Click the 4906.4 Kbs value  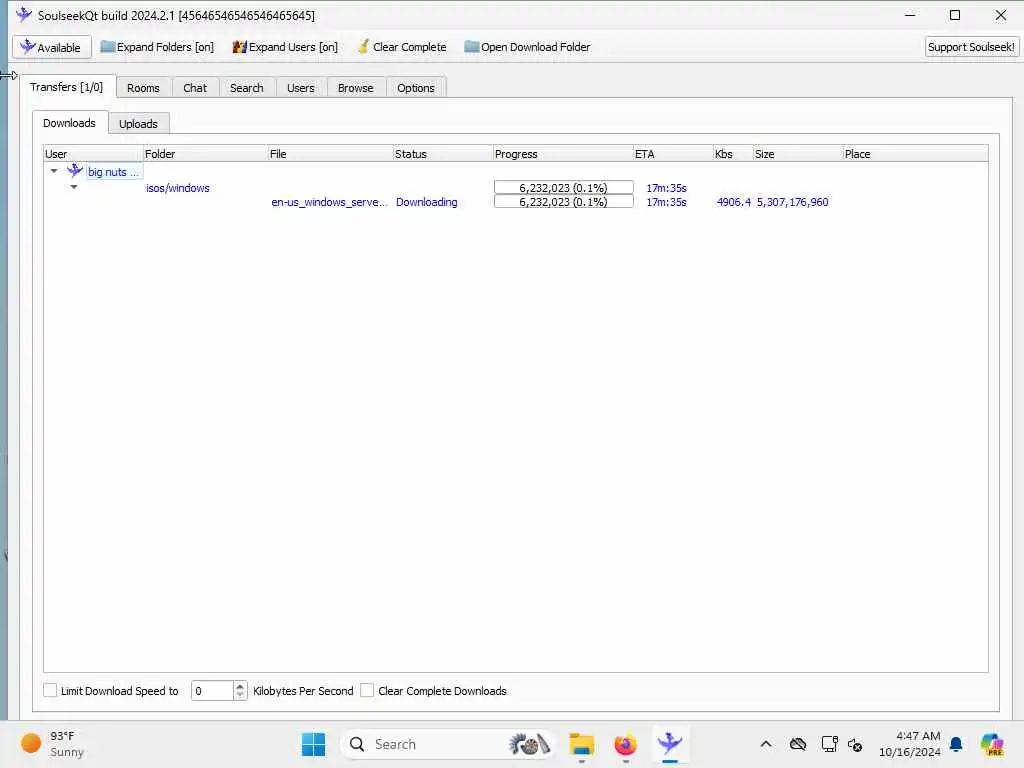733,202
